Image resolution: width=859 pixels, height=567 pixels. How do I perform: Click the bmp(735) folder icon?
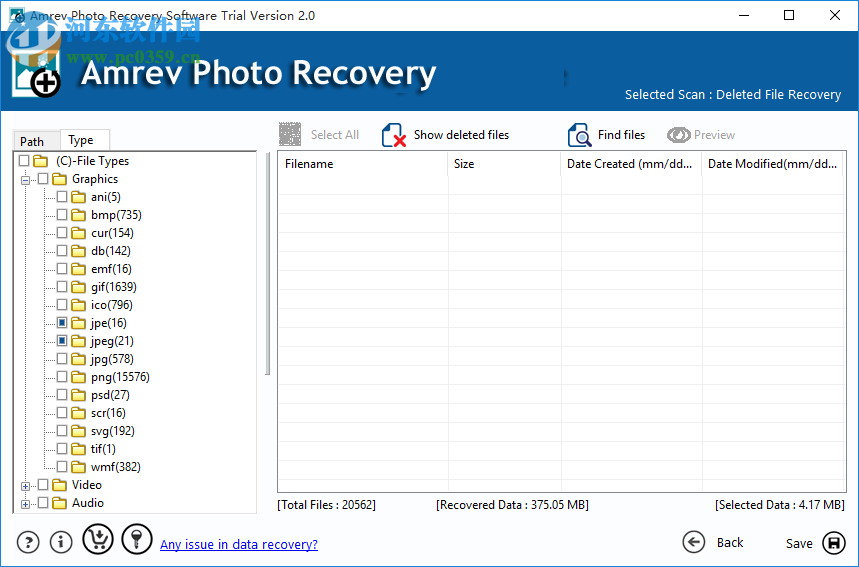(x=78, y=215)
